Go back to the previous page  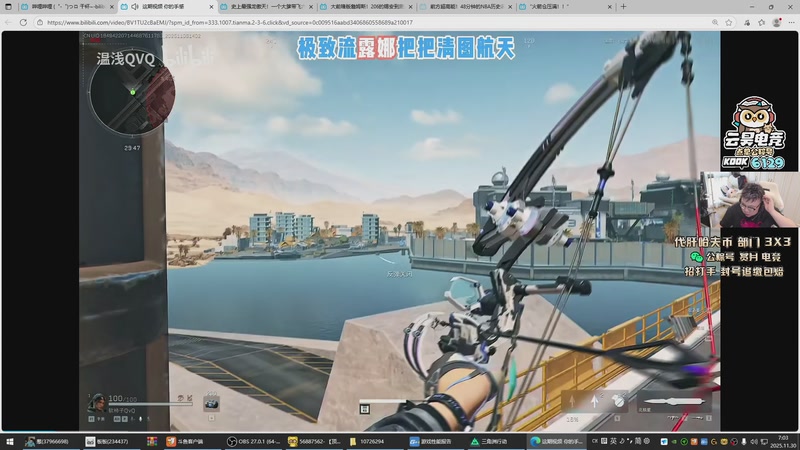click(x=8, y=22)
